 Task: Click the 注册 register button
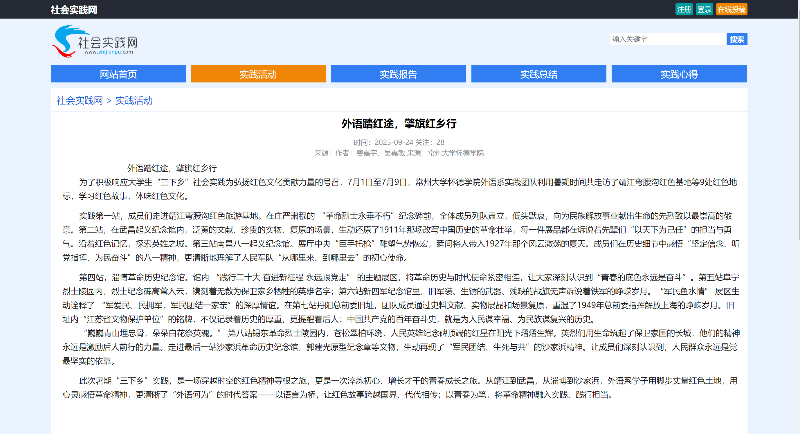pos(683,9)
